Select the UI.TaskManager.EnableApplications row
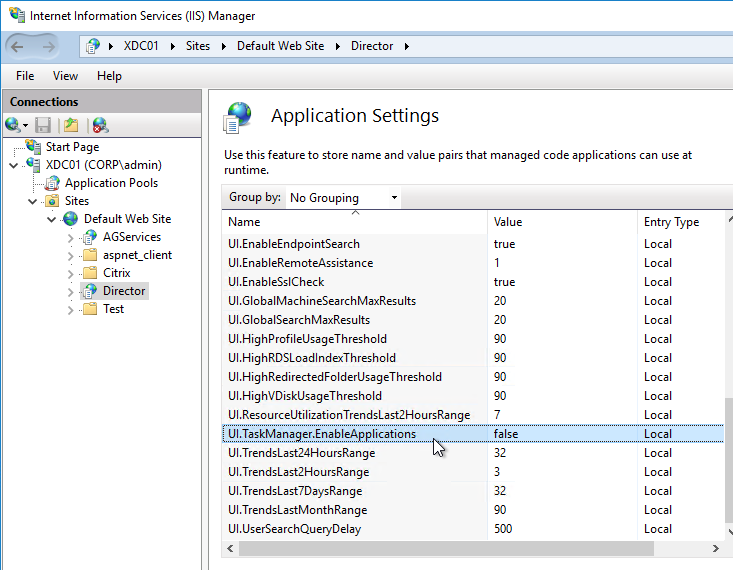The width and height of the screenshot is (733, 570). [x=473, y=434]
